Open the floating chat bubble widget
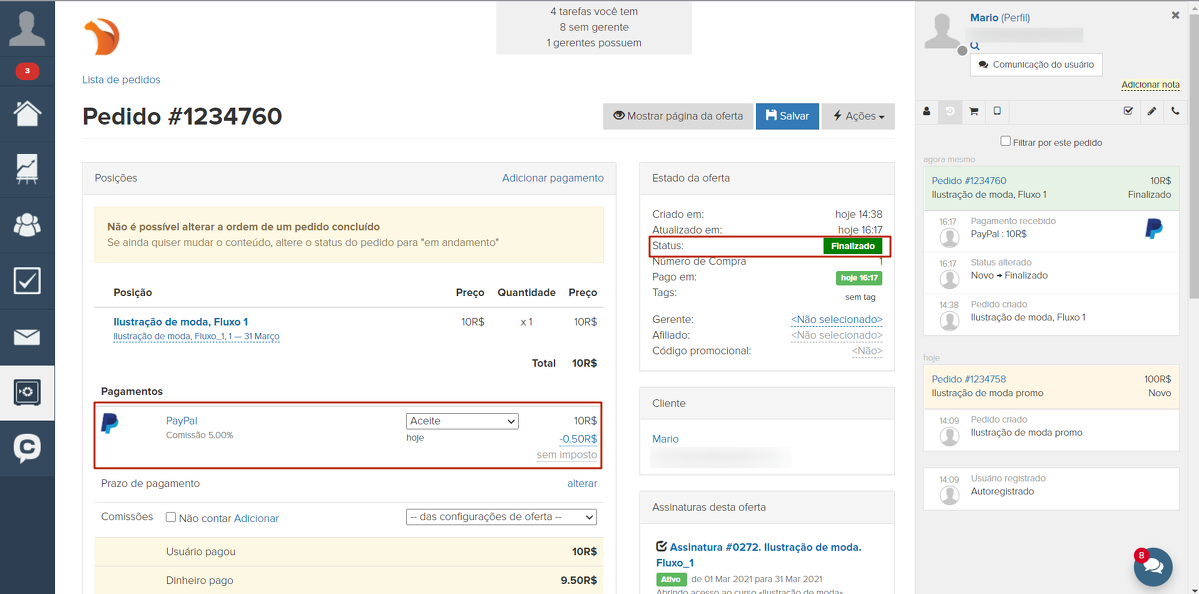 tap(1153, 565)
